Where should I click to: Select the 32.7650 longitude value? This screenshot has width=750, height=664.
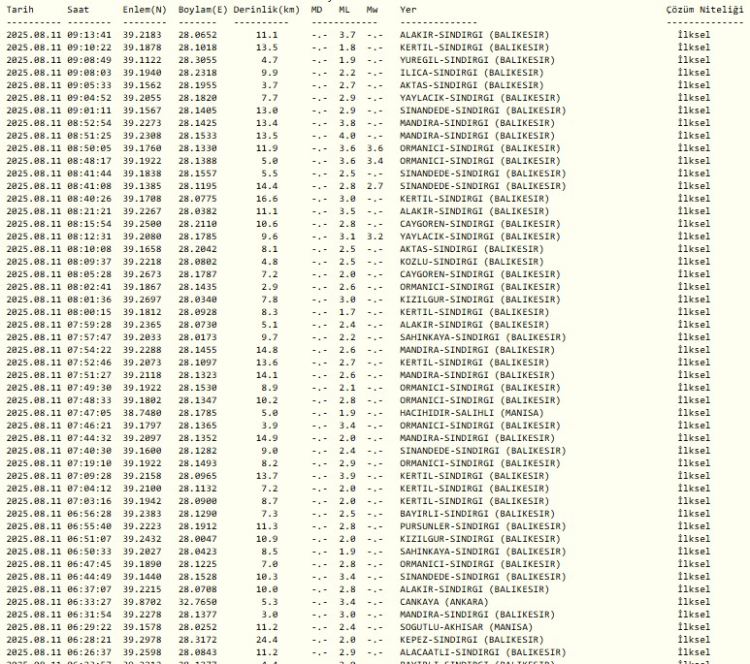(x=204, y=602)
